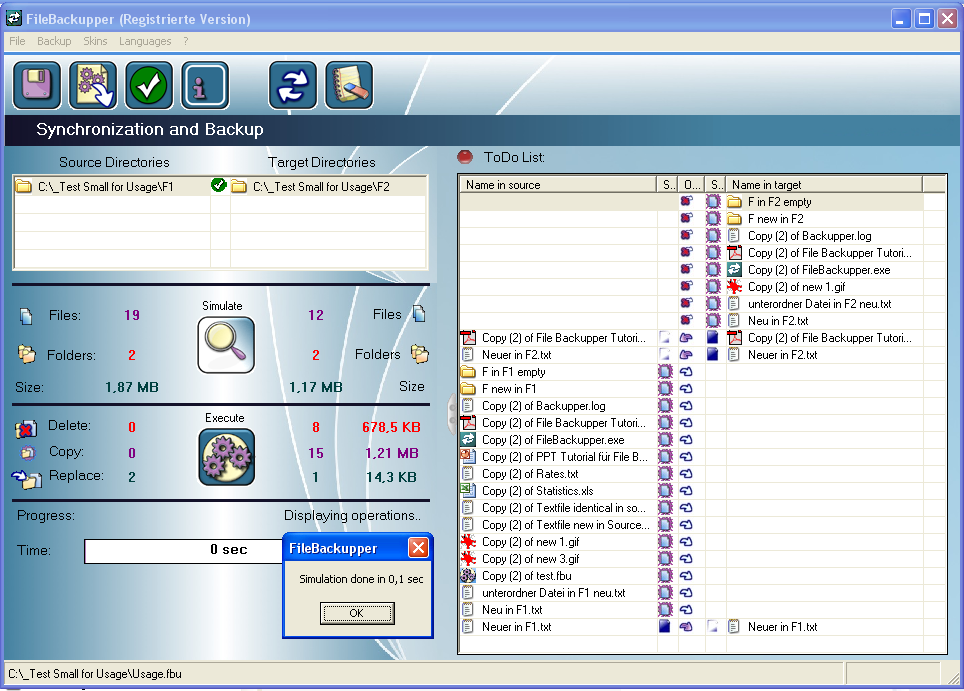
Task: Click the panel splitter handle beside the ToDo list
Action: tap(452, 414)
